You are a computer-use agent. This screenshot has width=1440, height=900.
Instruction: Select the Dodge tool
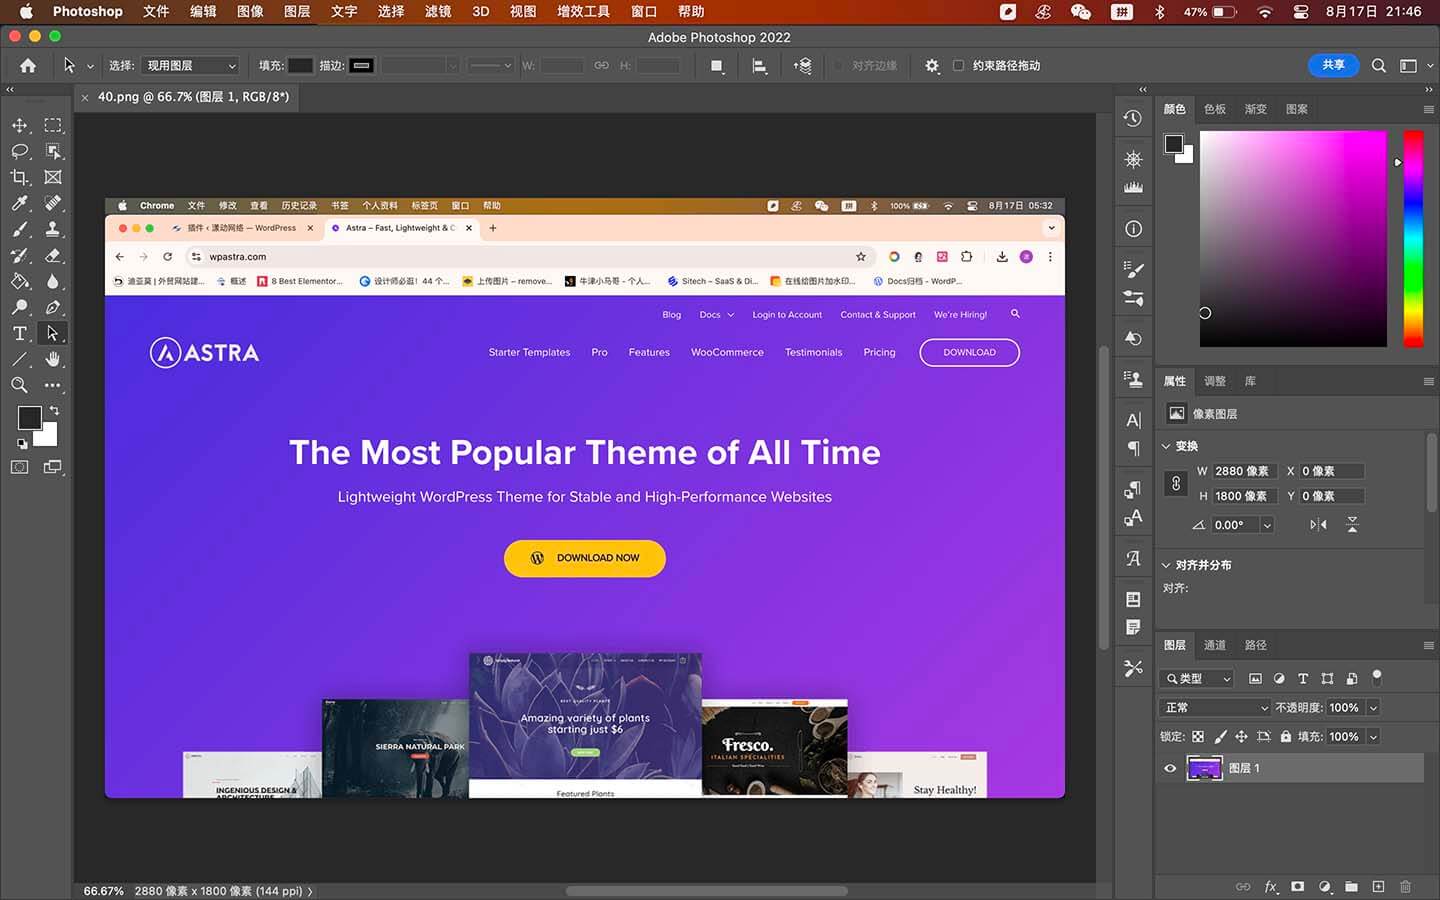20,307
